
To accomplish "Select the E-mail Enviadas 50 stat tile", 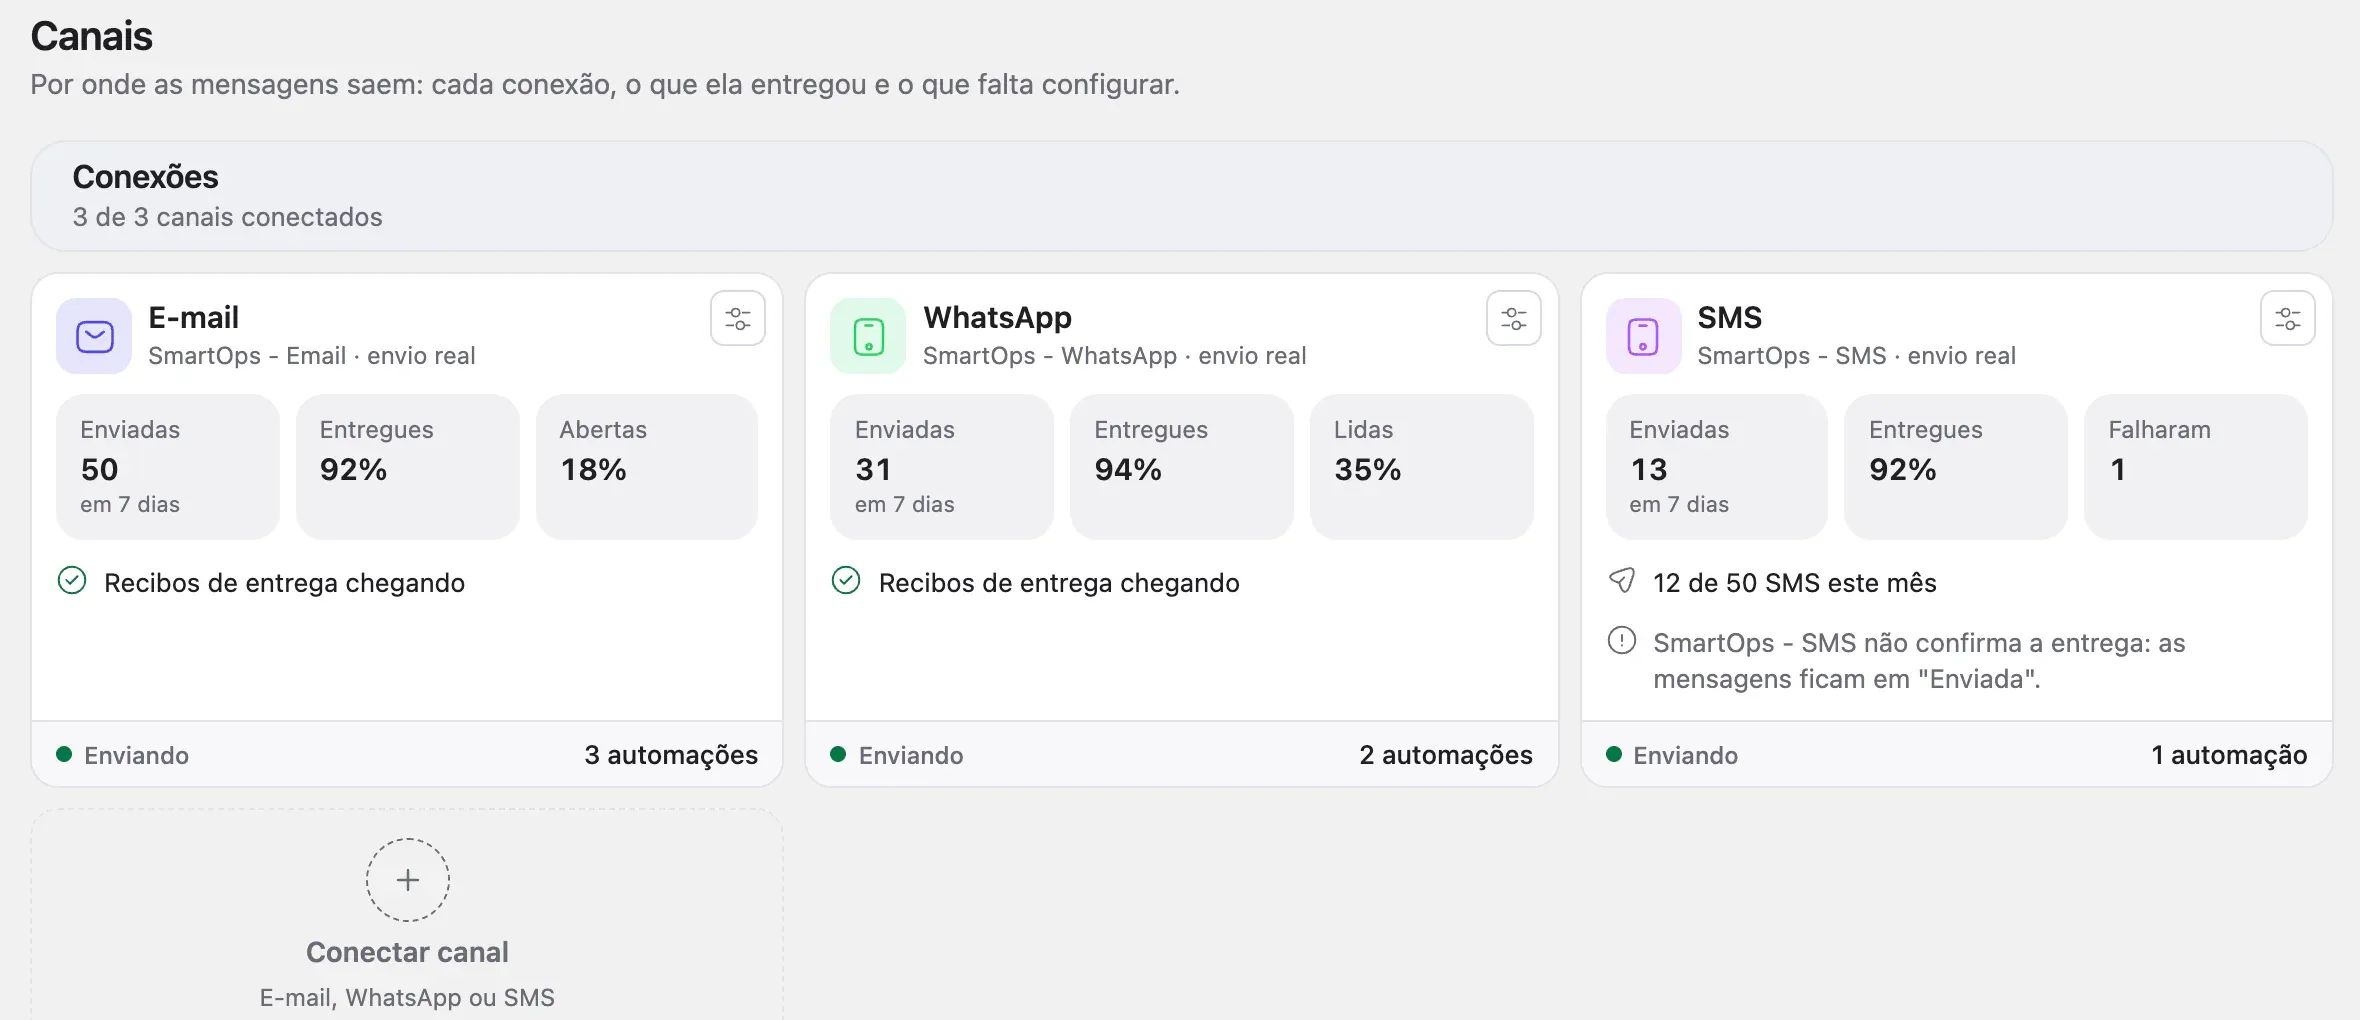I will pos(168,467).
